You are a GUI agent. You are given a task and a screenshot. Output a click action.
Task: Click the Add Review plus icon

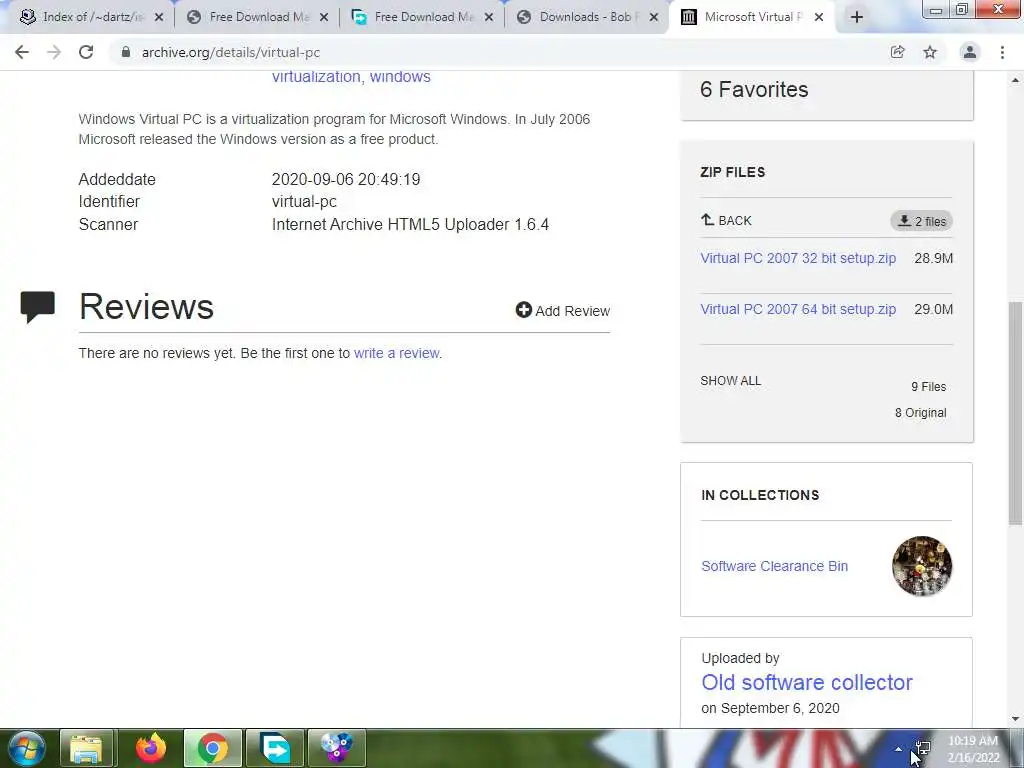click(523, 310)
